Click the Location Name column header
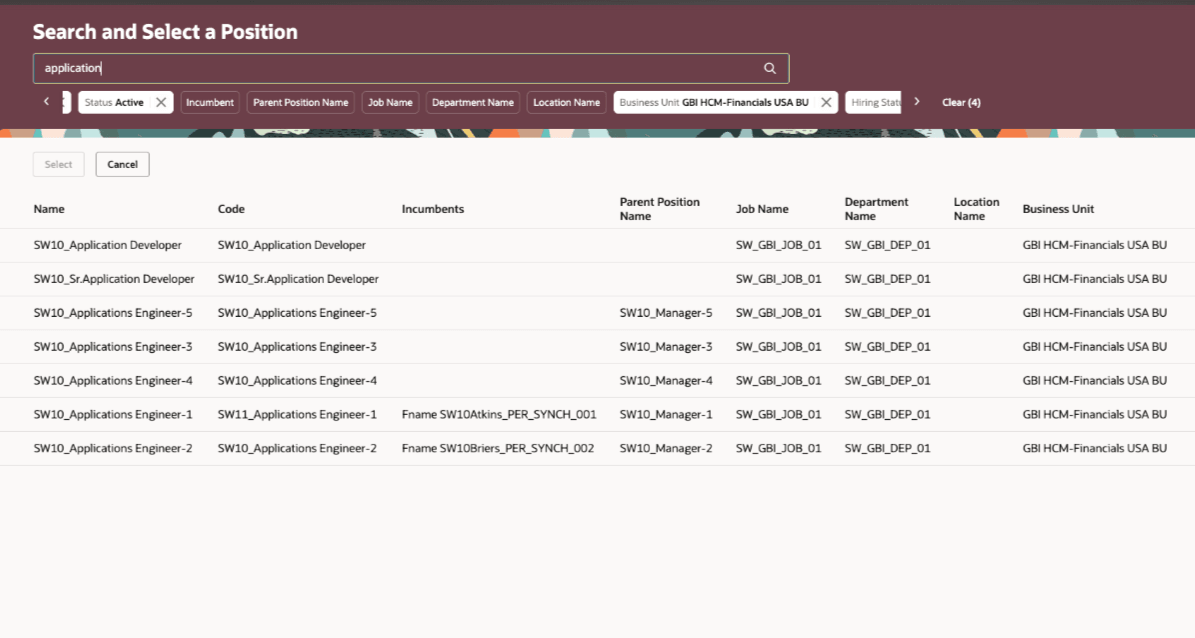1195x638 pixels. (x=976, y=209)
